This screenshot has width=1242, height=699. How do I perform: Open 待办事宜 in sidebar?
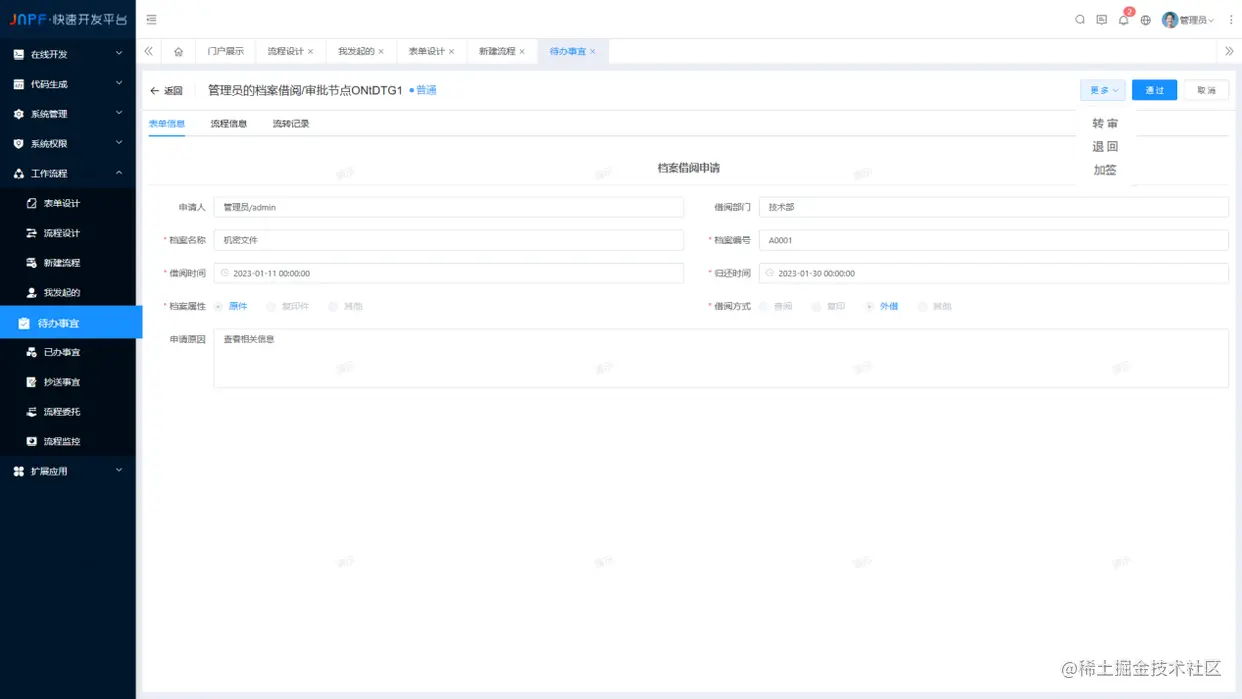click(x=71, y=323)
